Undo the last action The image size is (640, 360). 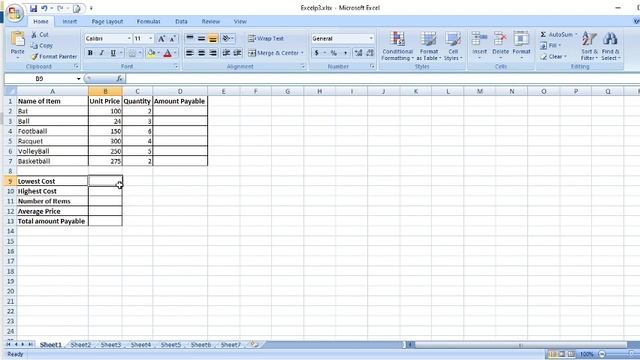(x=44, y=8)
